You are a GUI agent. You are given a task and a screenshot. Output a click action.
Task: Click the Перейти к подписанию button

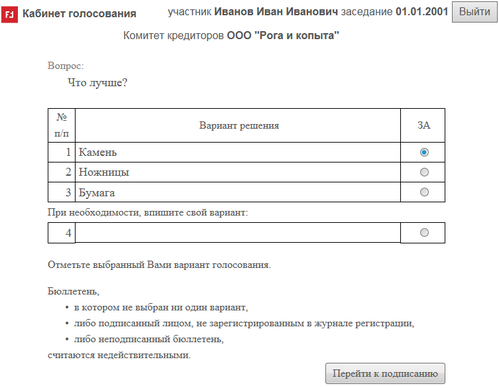[x=385, y=373]
